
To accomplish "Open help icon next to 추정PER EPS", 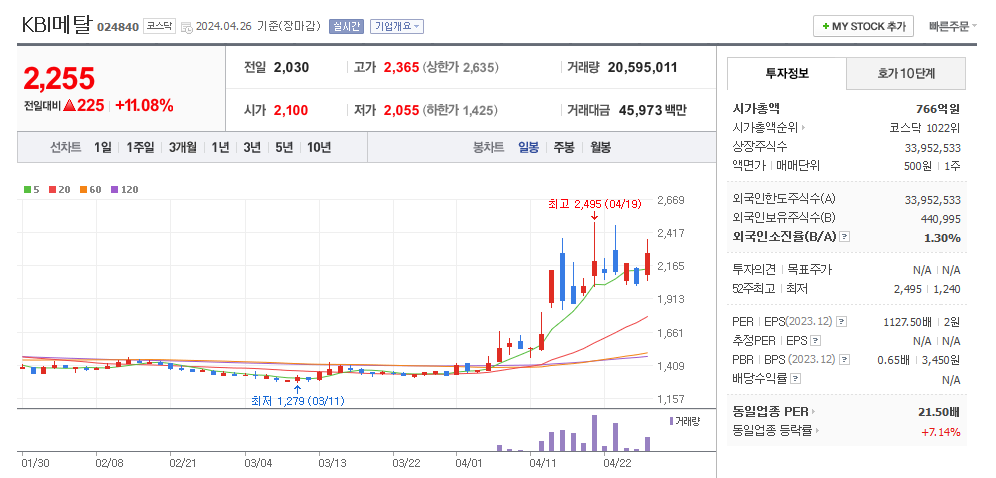I will coord(816,340).
